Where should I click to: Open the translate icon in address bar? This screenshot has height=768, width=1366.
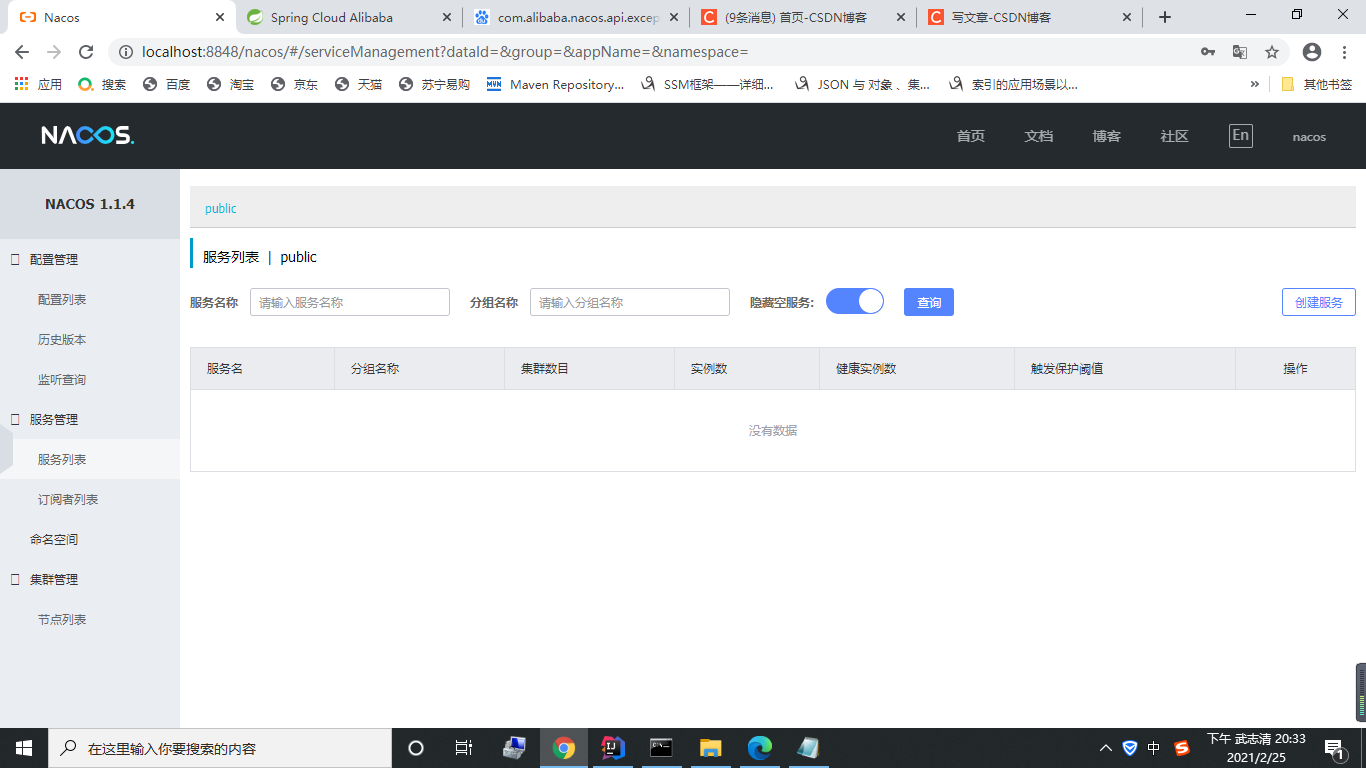1241,51
